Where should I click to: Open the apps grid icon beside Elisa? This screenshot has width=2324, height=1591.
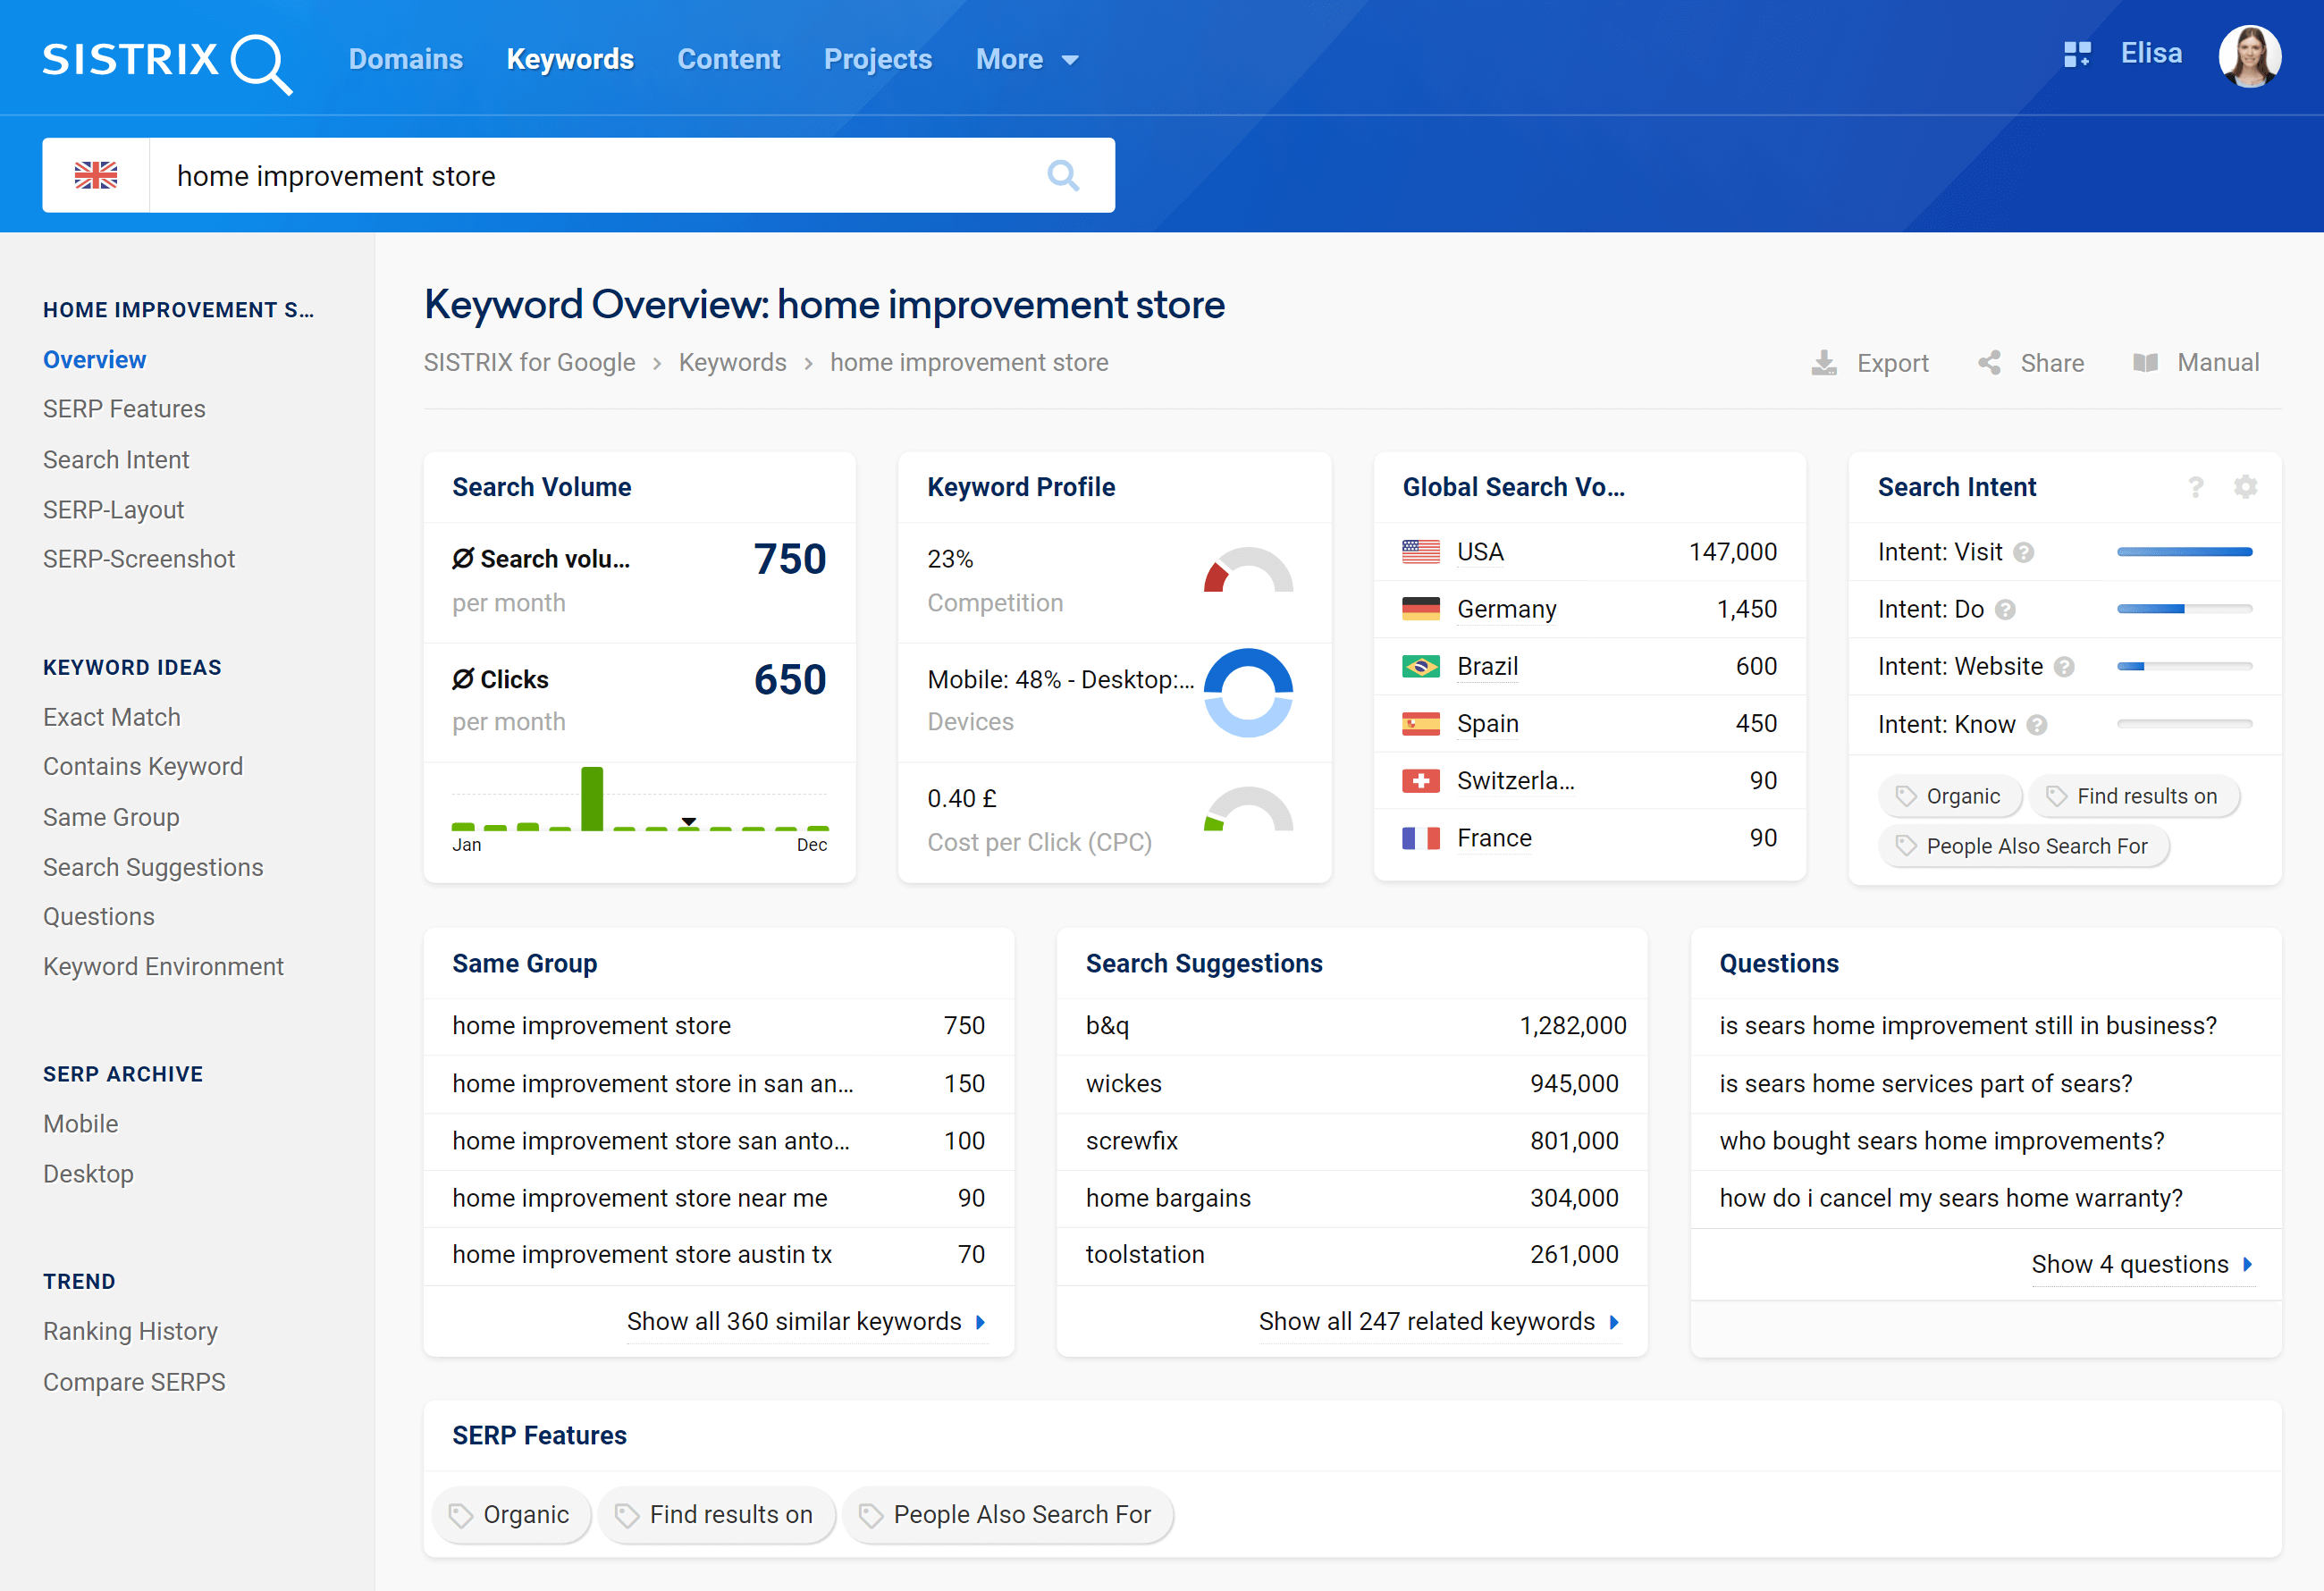[x=2077, y=54]
